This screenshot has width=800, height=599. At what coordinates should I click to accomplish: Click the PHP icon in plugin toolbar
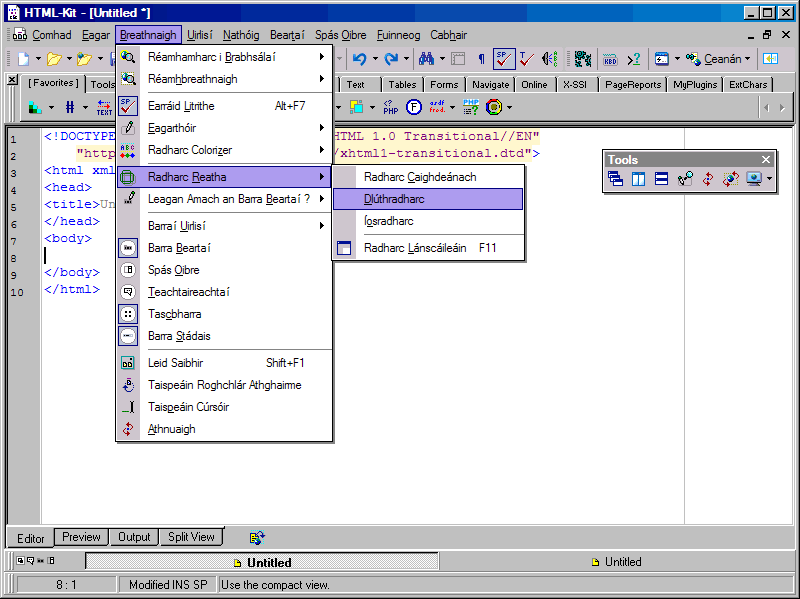(391, 107)
